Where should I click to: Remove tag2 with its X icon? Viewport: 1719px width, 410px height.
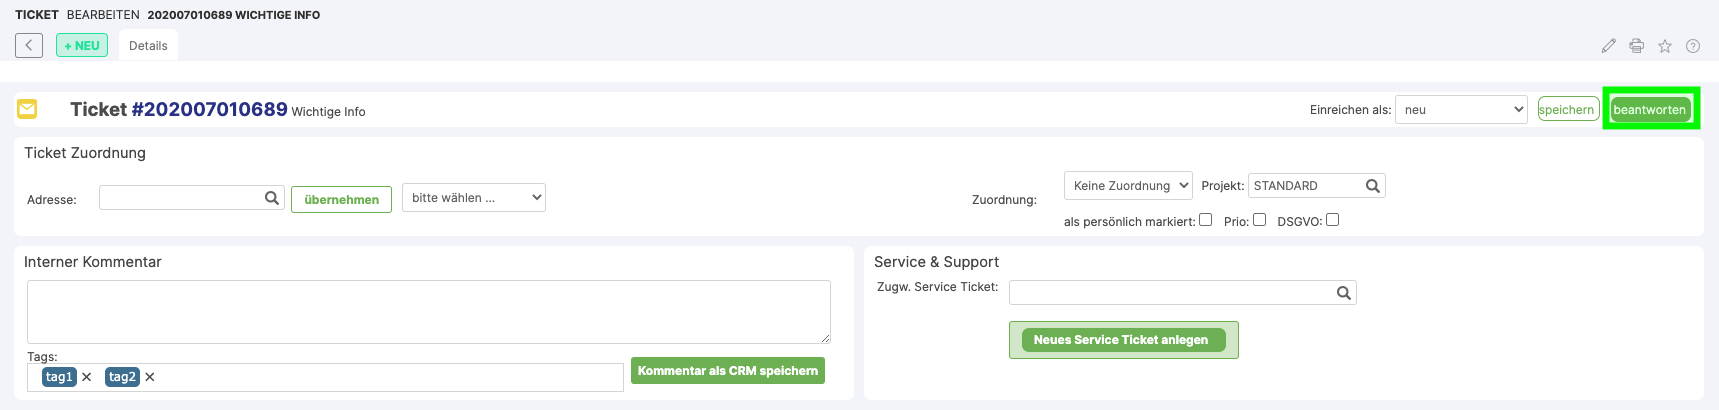coord(150,377)
